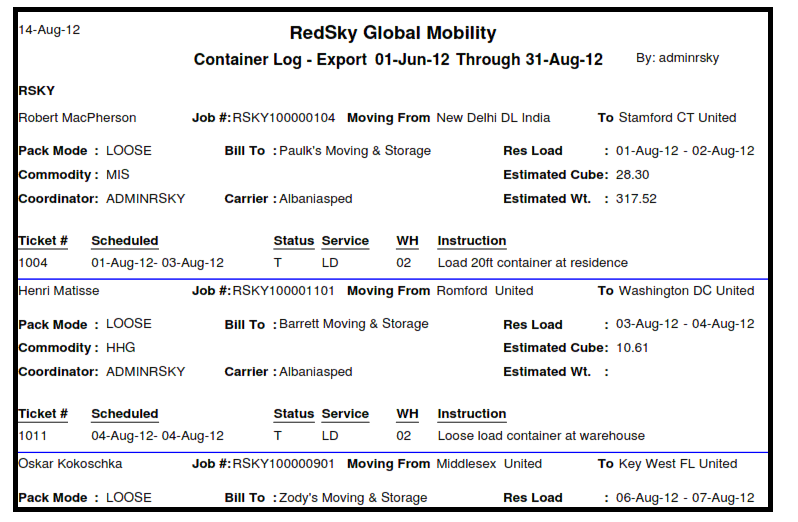Click destination Washington DC United
The width and height of the screenshot is (798, 522).
[x=687, y=291]
